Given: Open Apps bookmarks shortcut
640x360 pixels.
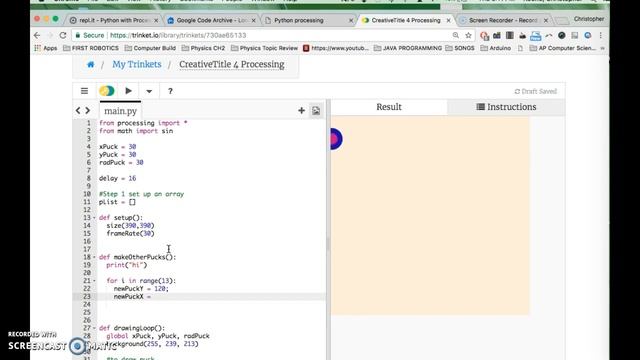Looking at the screenshot, I should (46, 48).
